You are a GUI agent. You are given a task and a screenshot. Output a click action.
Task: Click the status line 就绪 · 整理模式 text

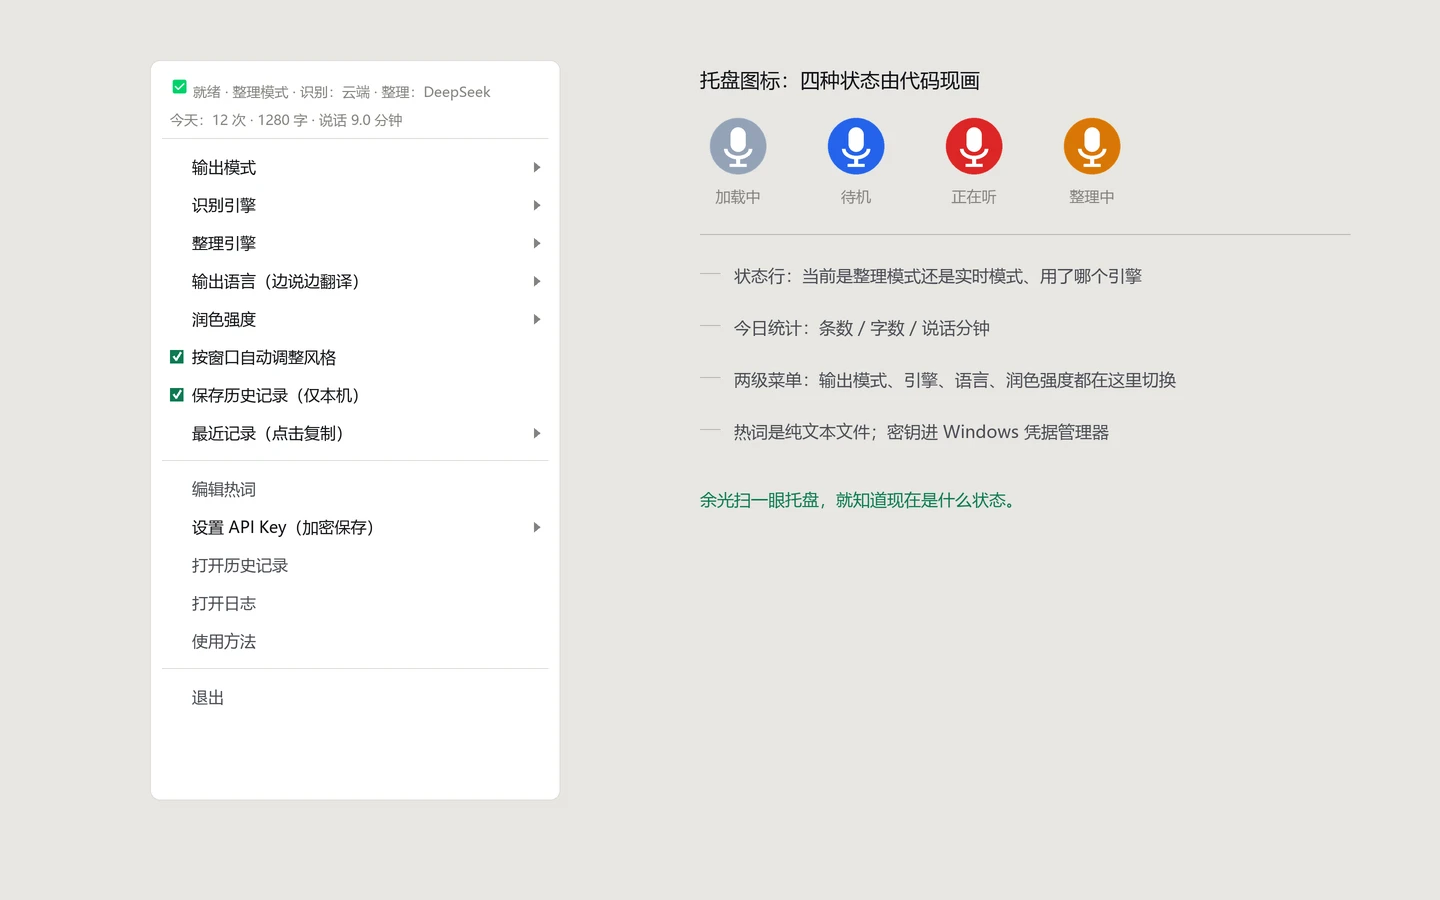pyautogui.click(x=342, y=92)
